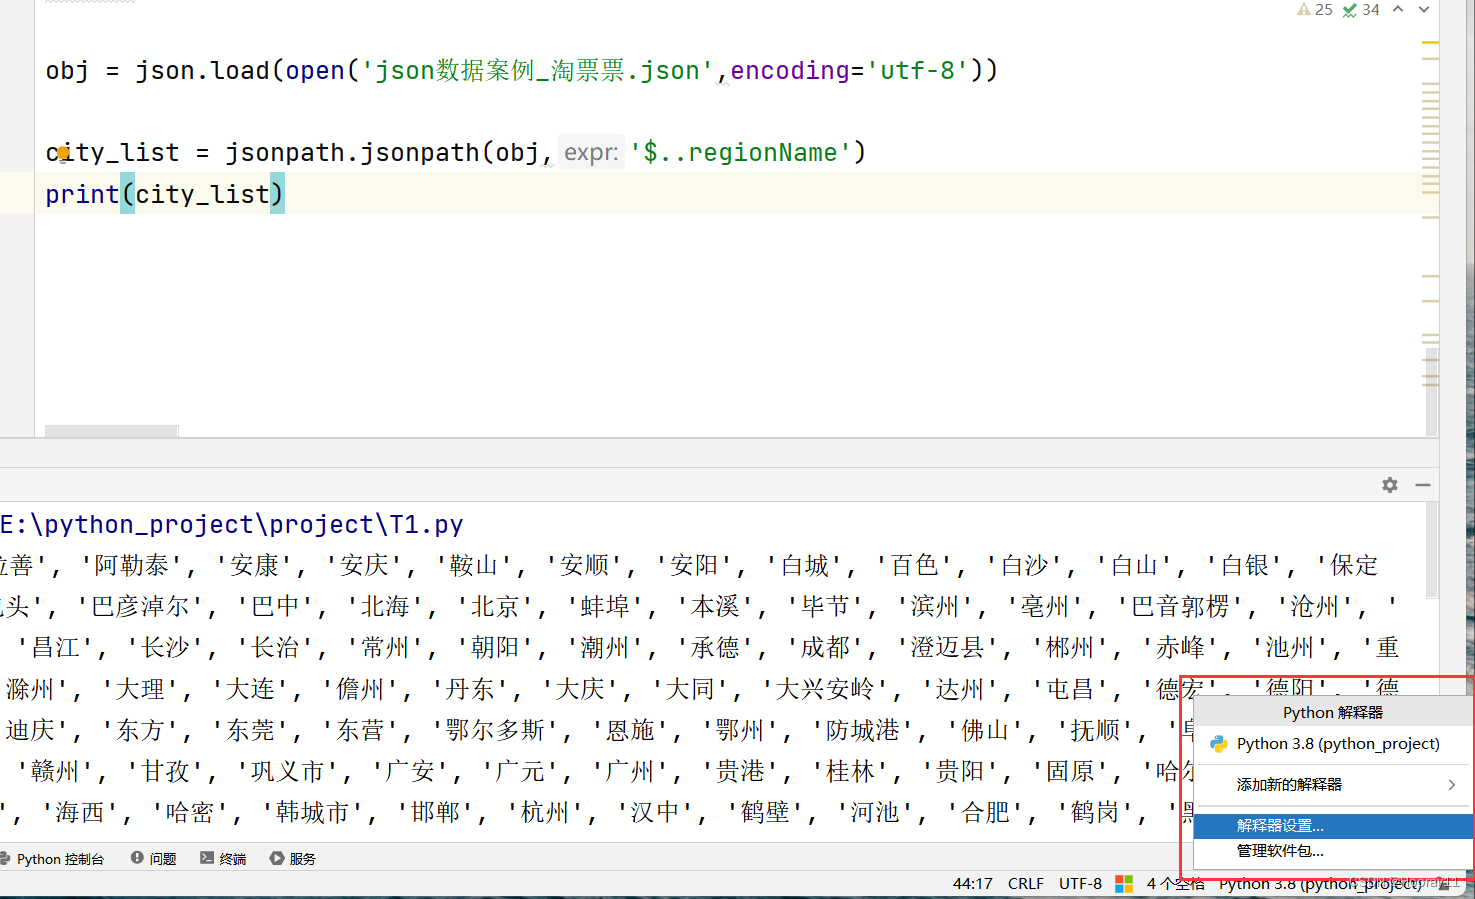Click the horizontal scrollbar below the editor
Image resolution: width=1475 pixels, height=899 pixels.
(x=110, y=429)
